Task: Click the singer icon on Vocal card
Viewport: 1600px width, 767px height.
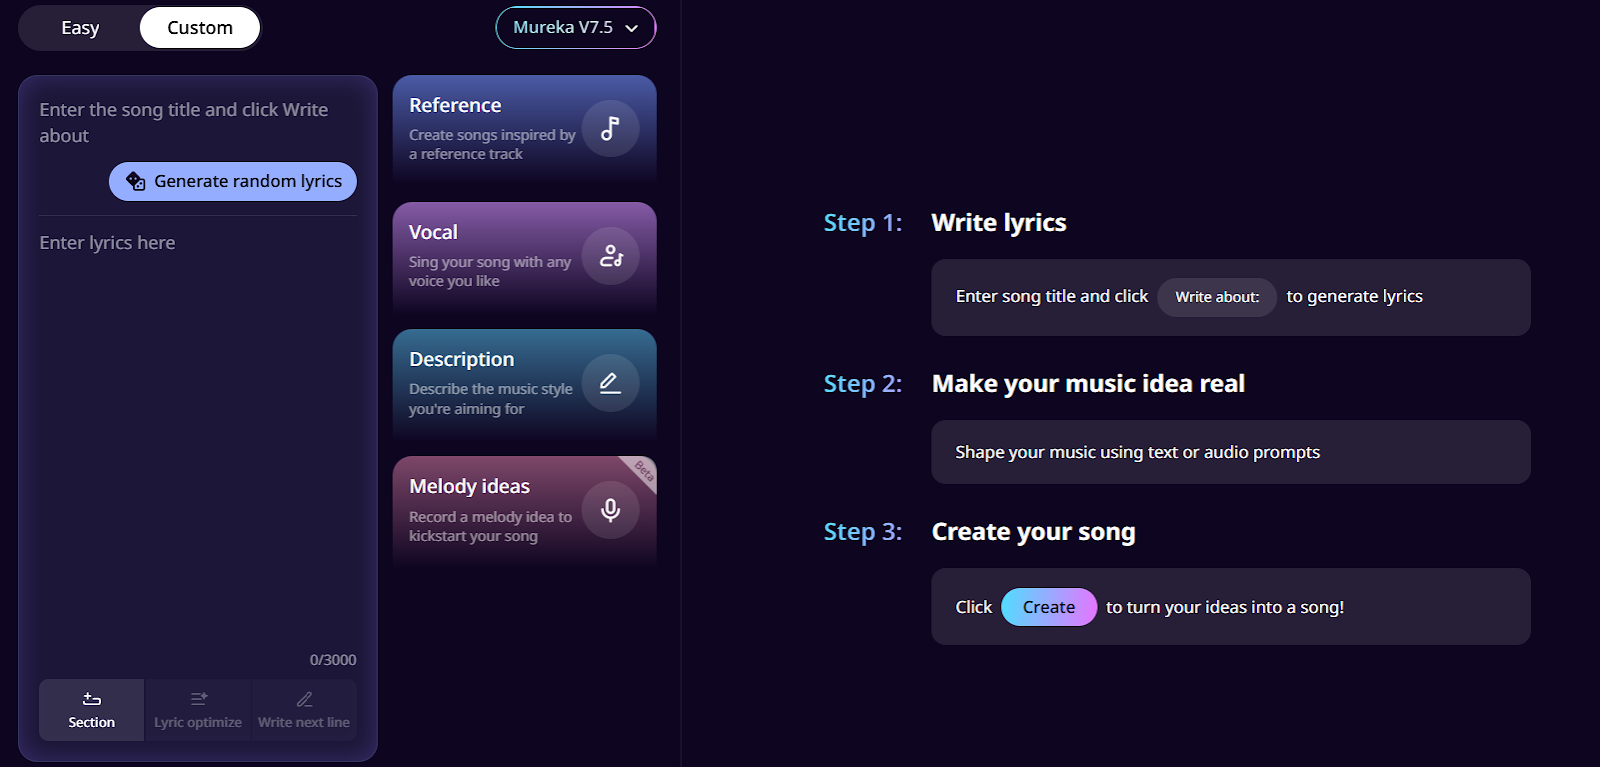Action: [610, 256]
